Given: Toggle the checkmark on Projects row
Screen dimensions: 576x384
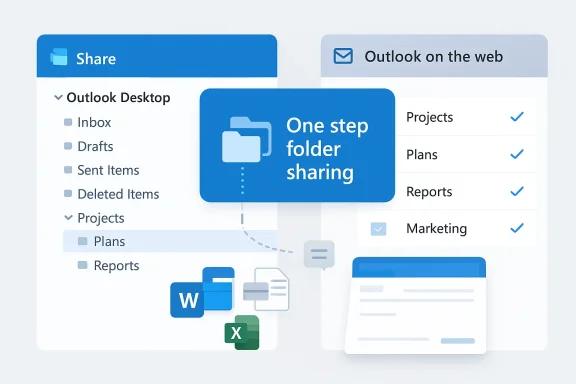Looking at the screenshot, I should click(517, 117).
